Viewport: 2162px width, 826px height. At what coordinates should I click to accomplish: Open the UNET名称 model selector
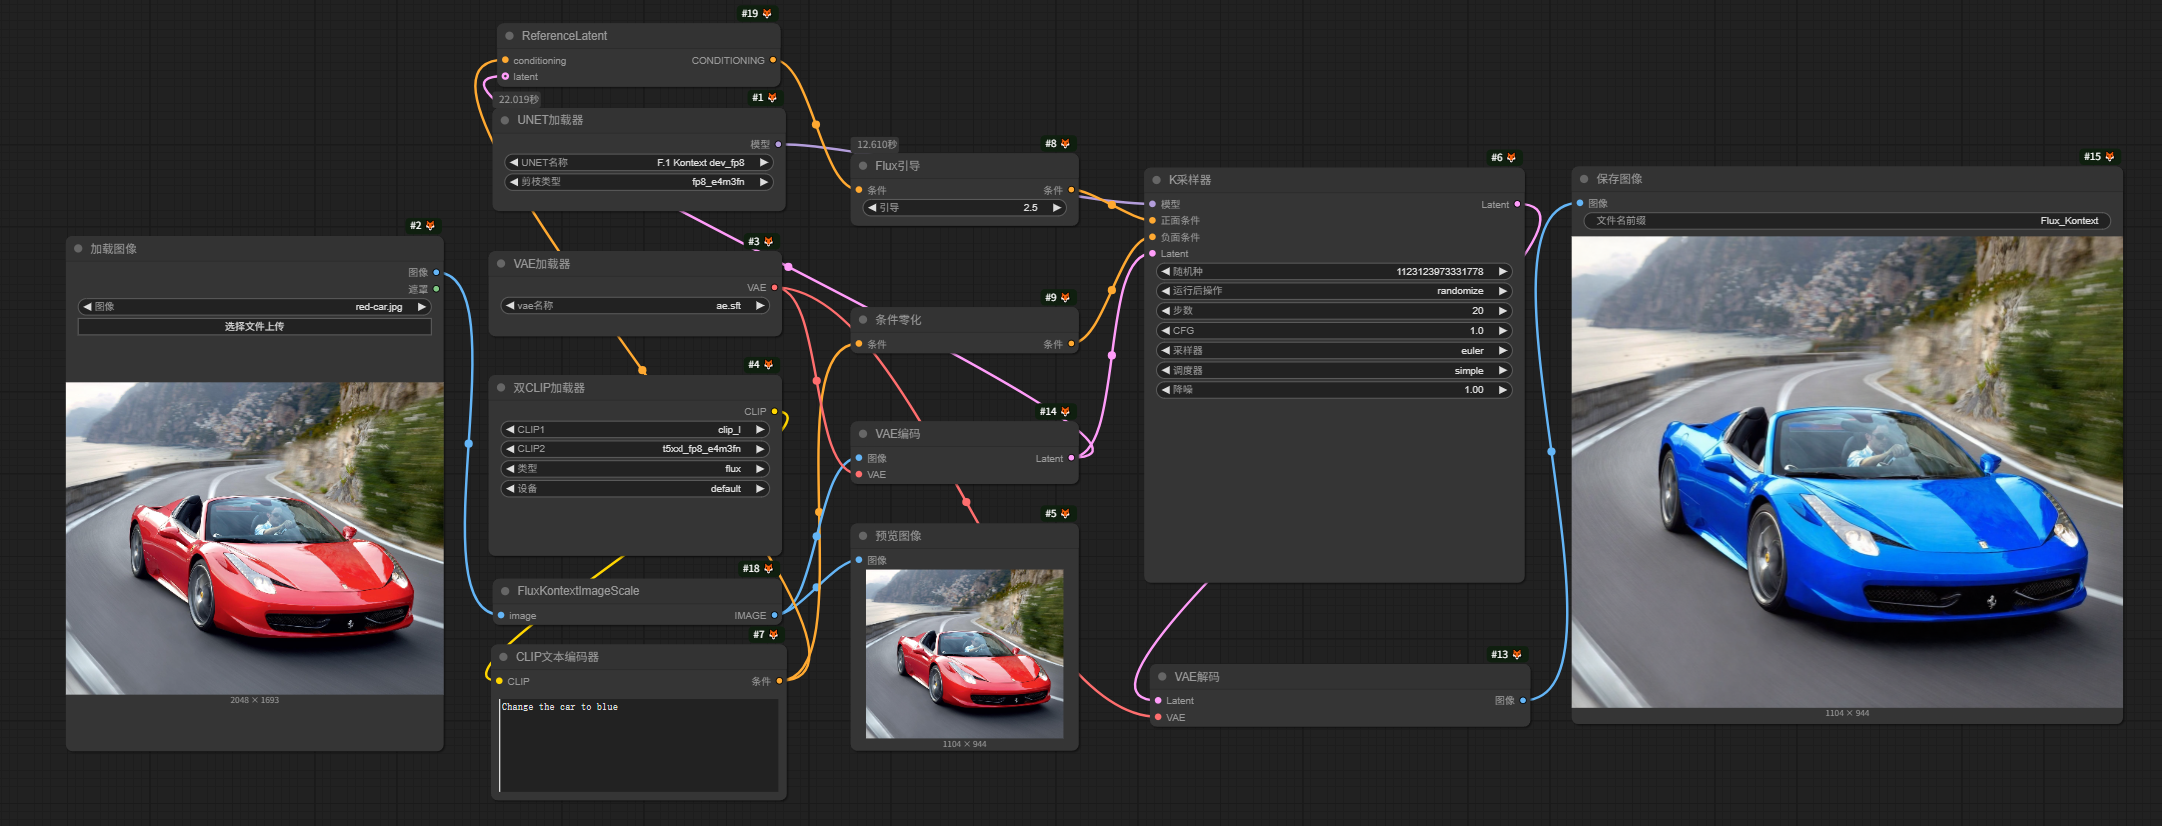pos(638,163)
